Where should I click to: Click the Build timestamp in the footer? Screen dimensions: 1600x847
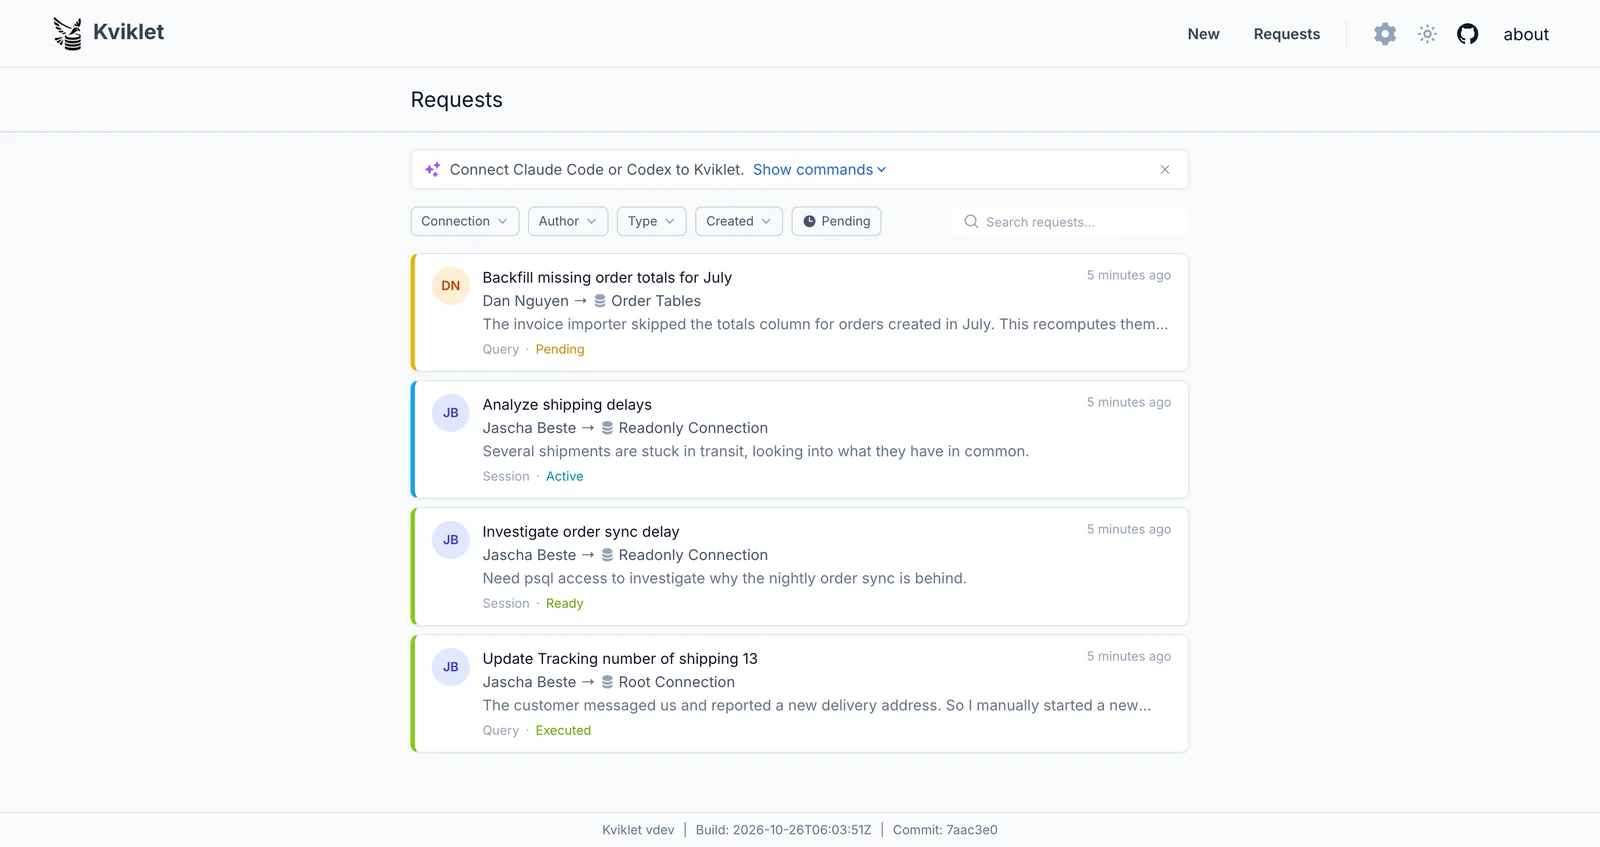click(x=784, y=830)
